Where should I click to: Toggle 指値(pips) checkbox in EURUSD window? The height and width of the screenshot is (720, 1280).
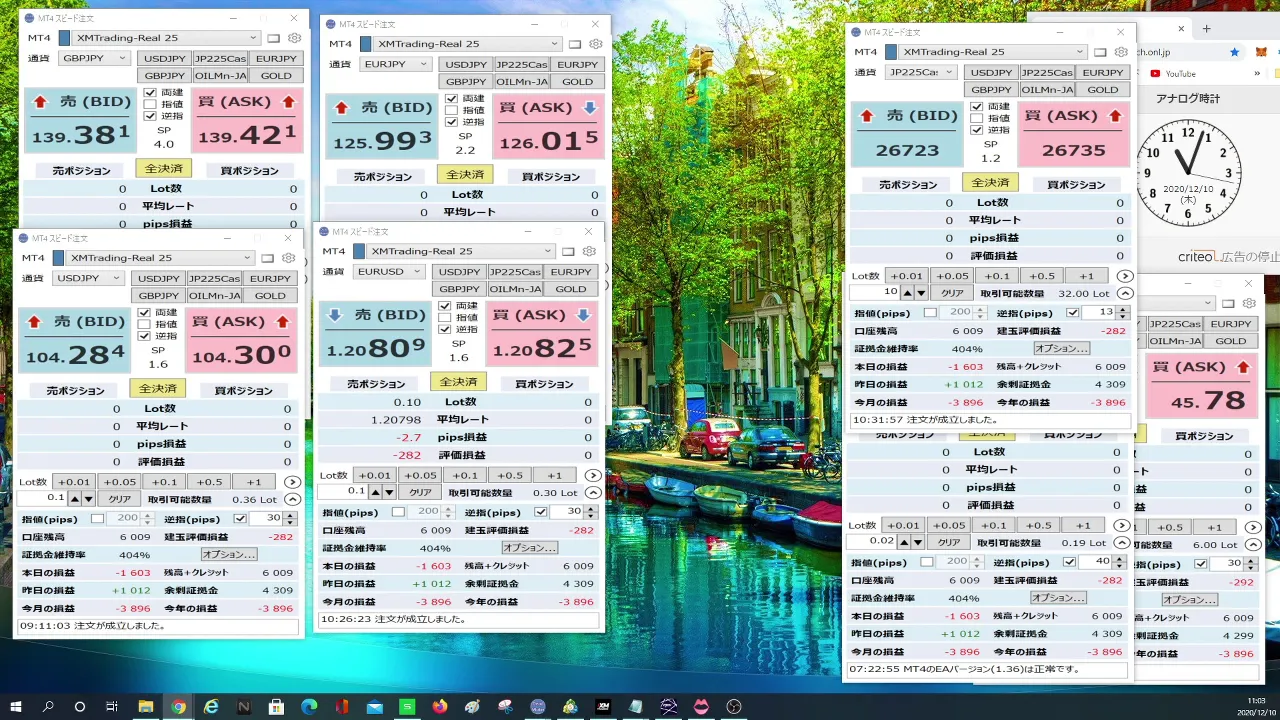(397, 512)
